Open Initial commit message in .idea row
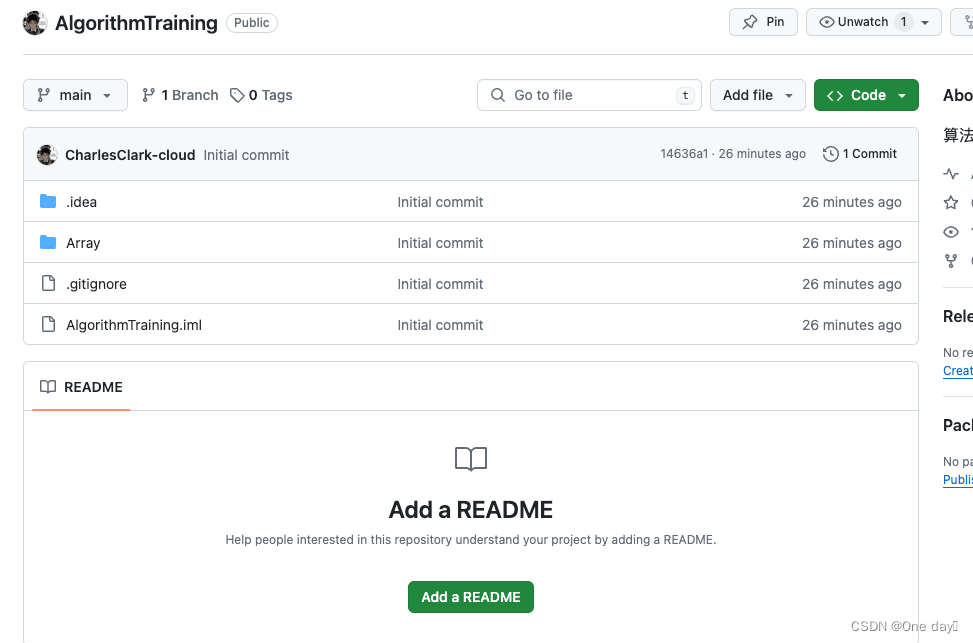Screen dimensions: 973x643 pos(440,202)
